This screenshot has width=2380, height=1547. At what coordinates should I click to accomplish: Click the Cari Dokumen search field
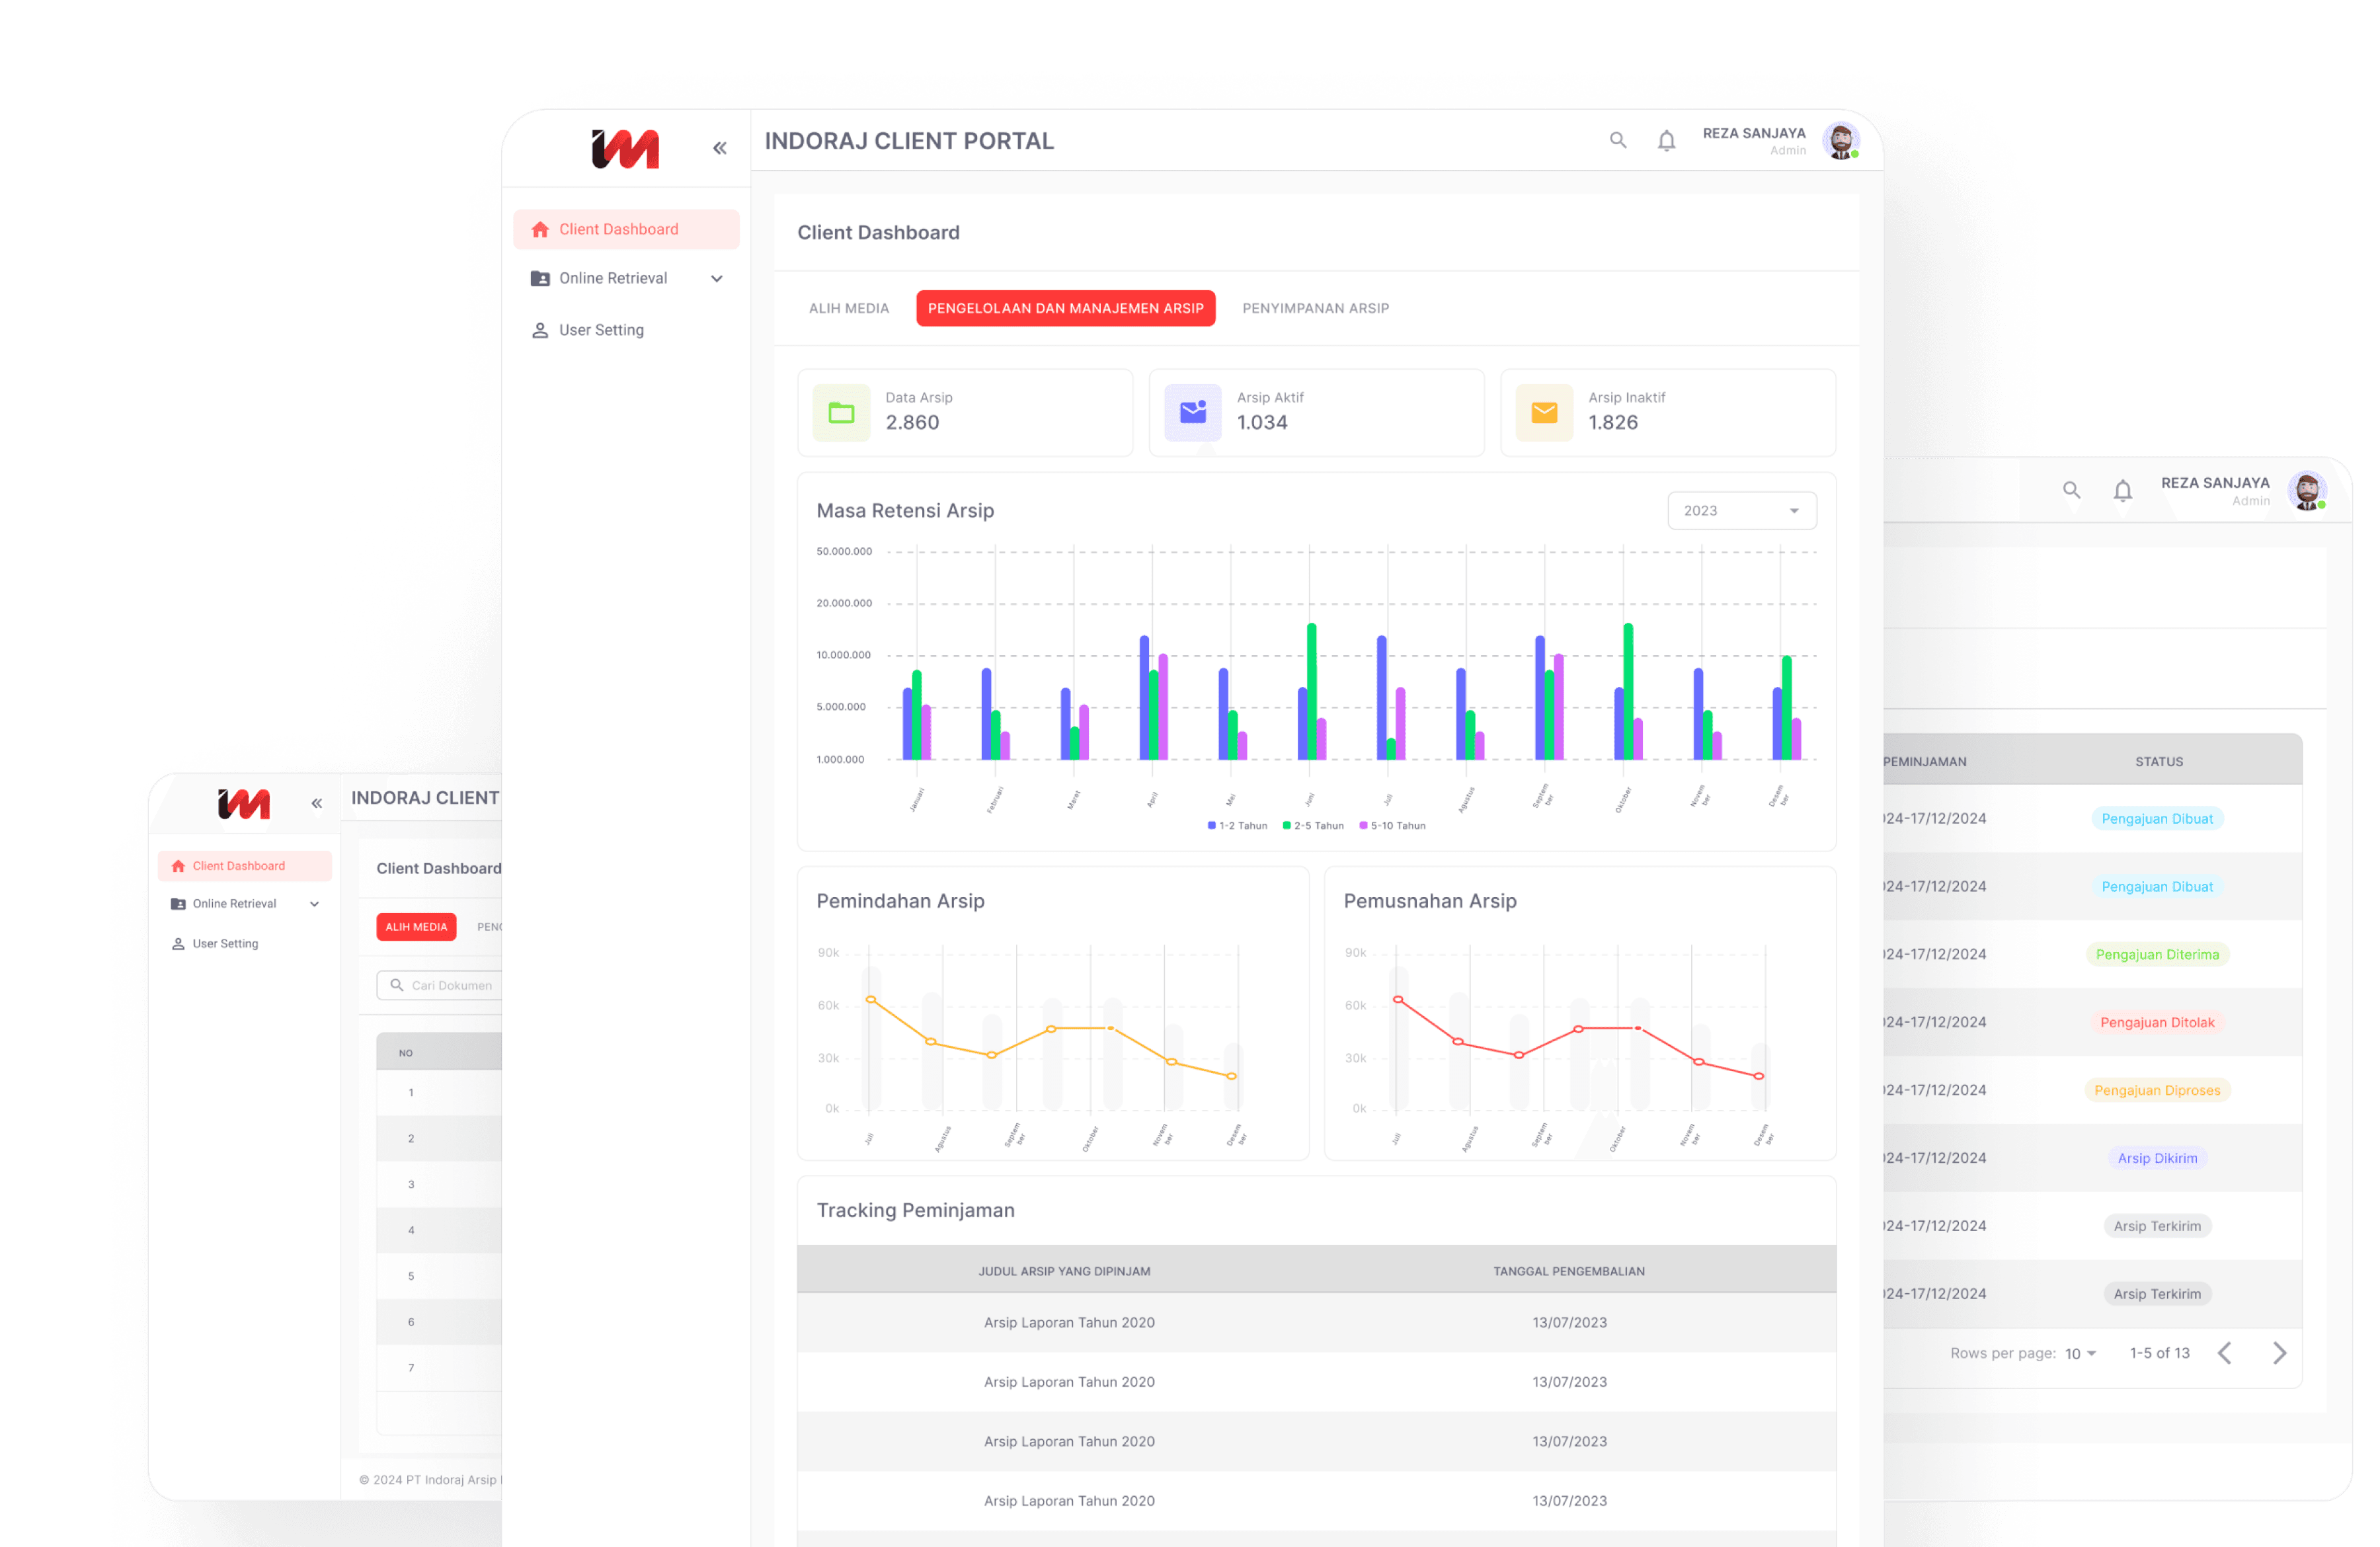pos(440,985)
